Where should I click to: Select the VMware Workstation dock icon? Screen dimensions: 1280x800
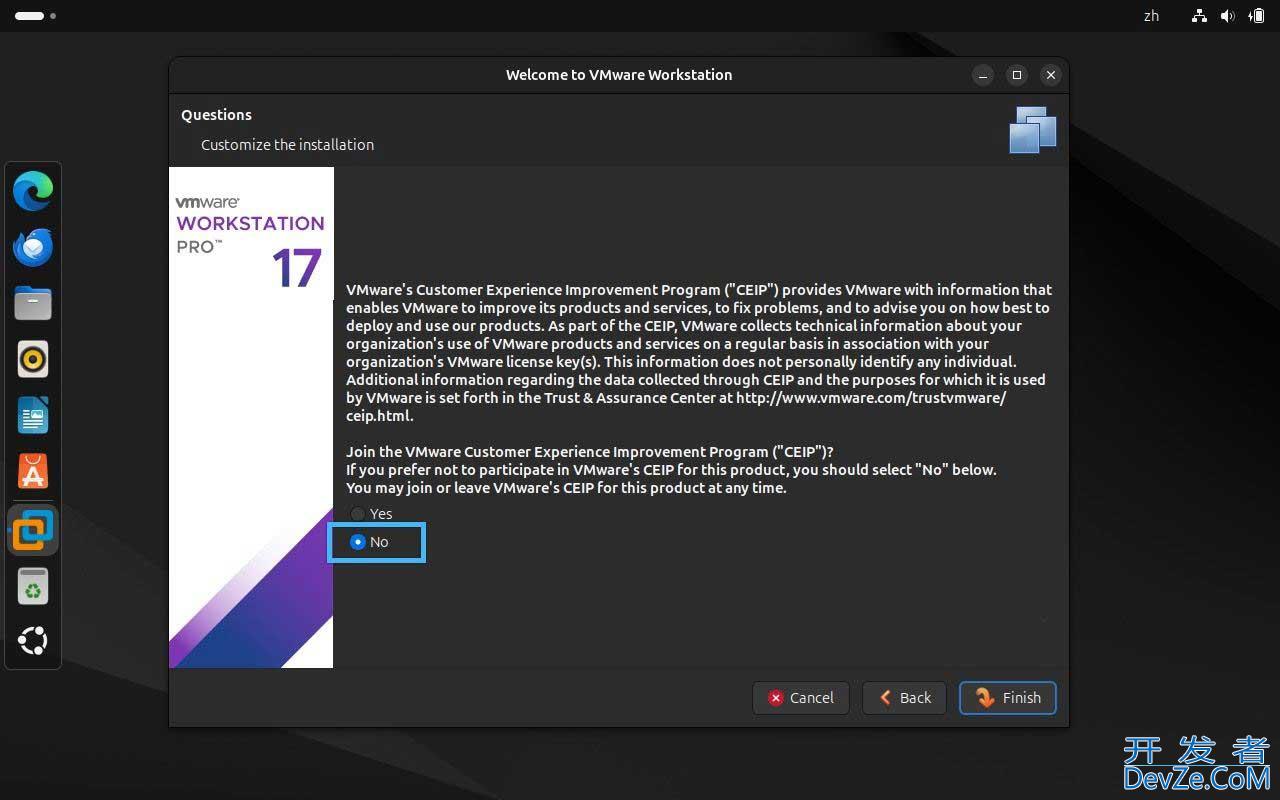(x=33, y=529)
